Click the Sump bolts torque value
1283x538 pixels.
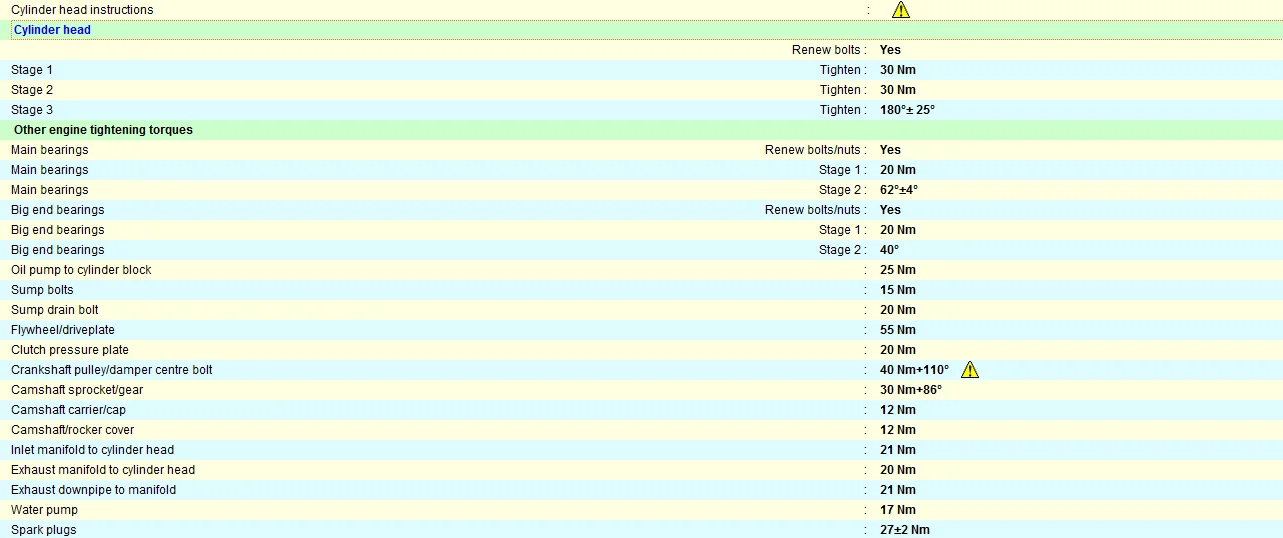tap(897, 290)
